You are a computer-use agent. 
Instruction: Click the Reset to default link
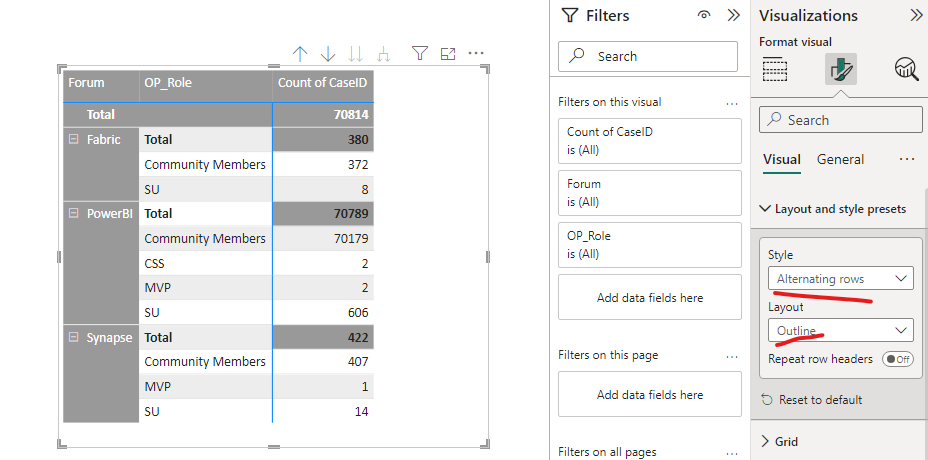(x=820, y=400)
